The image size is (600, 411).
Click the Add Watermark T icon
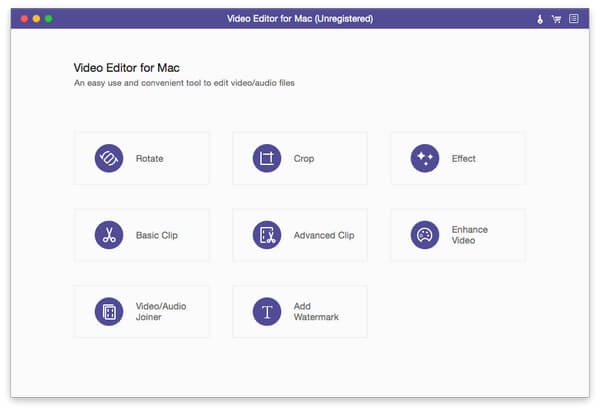tap(267, 312)
